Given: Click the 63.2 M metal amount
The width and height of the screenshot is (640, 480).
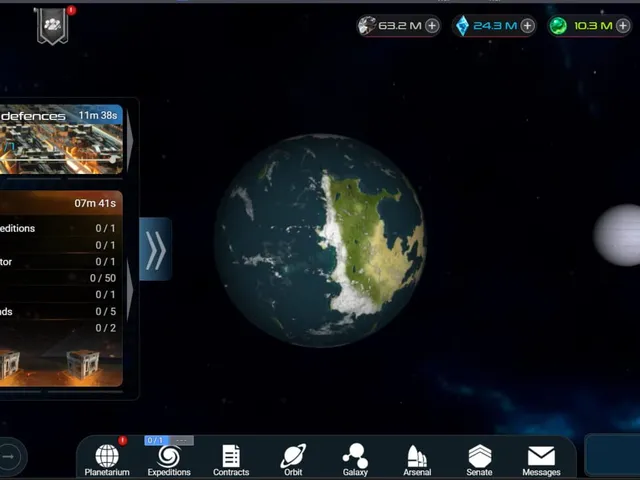Looking at the screenshot, I should [x=400, y=26].
